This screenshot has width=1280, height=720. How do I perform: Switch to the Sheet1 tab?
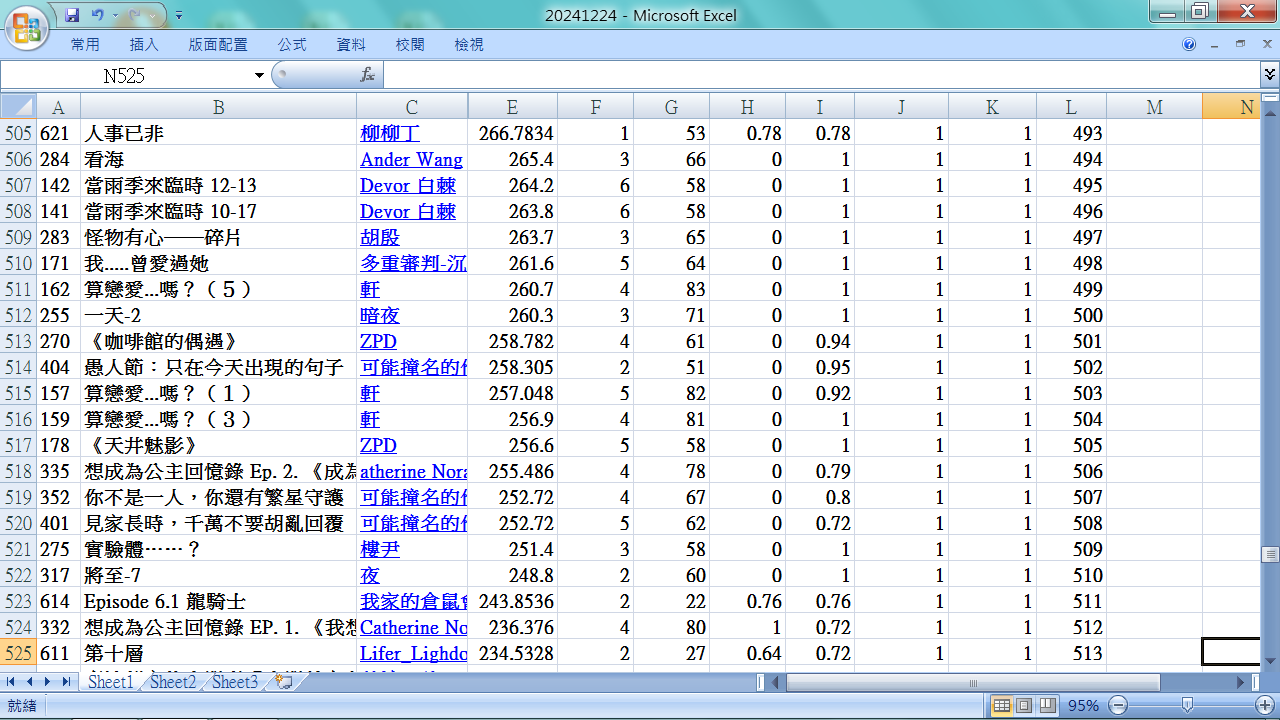point(110,682)
